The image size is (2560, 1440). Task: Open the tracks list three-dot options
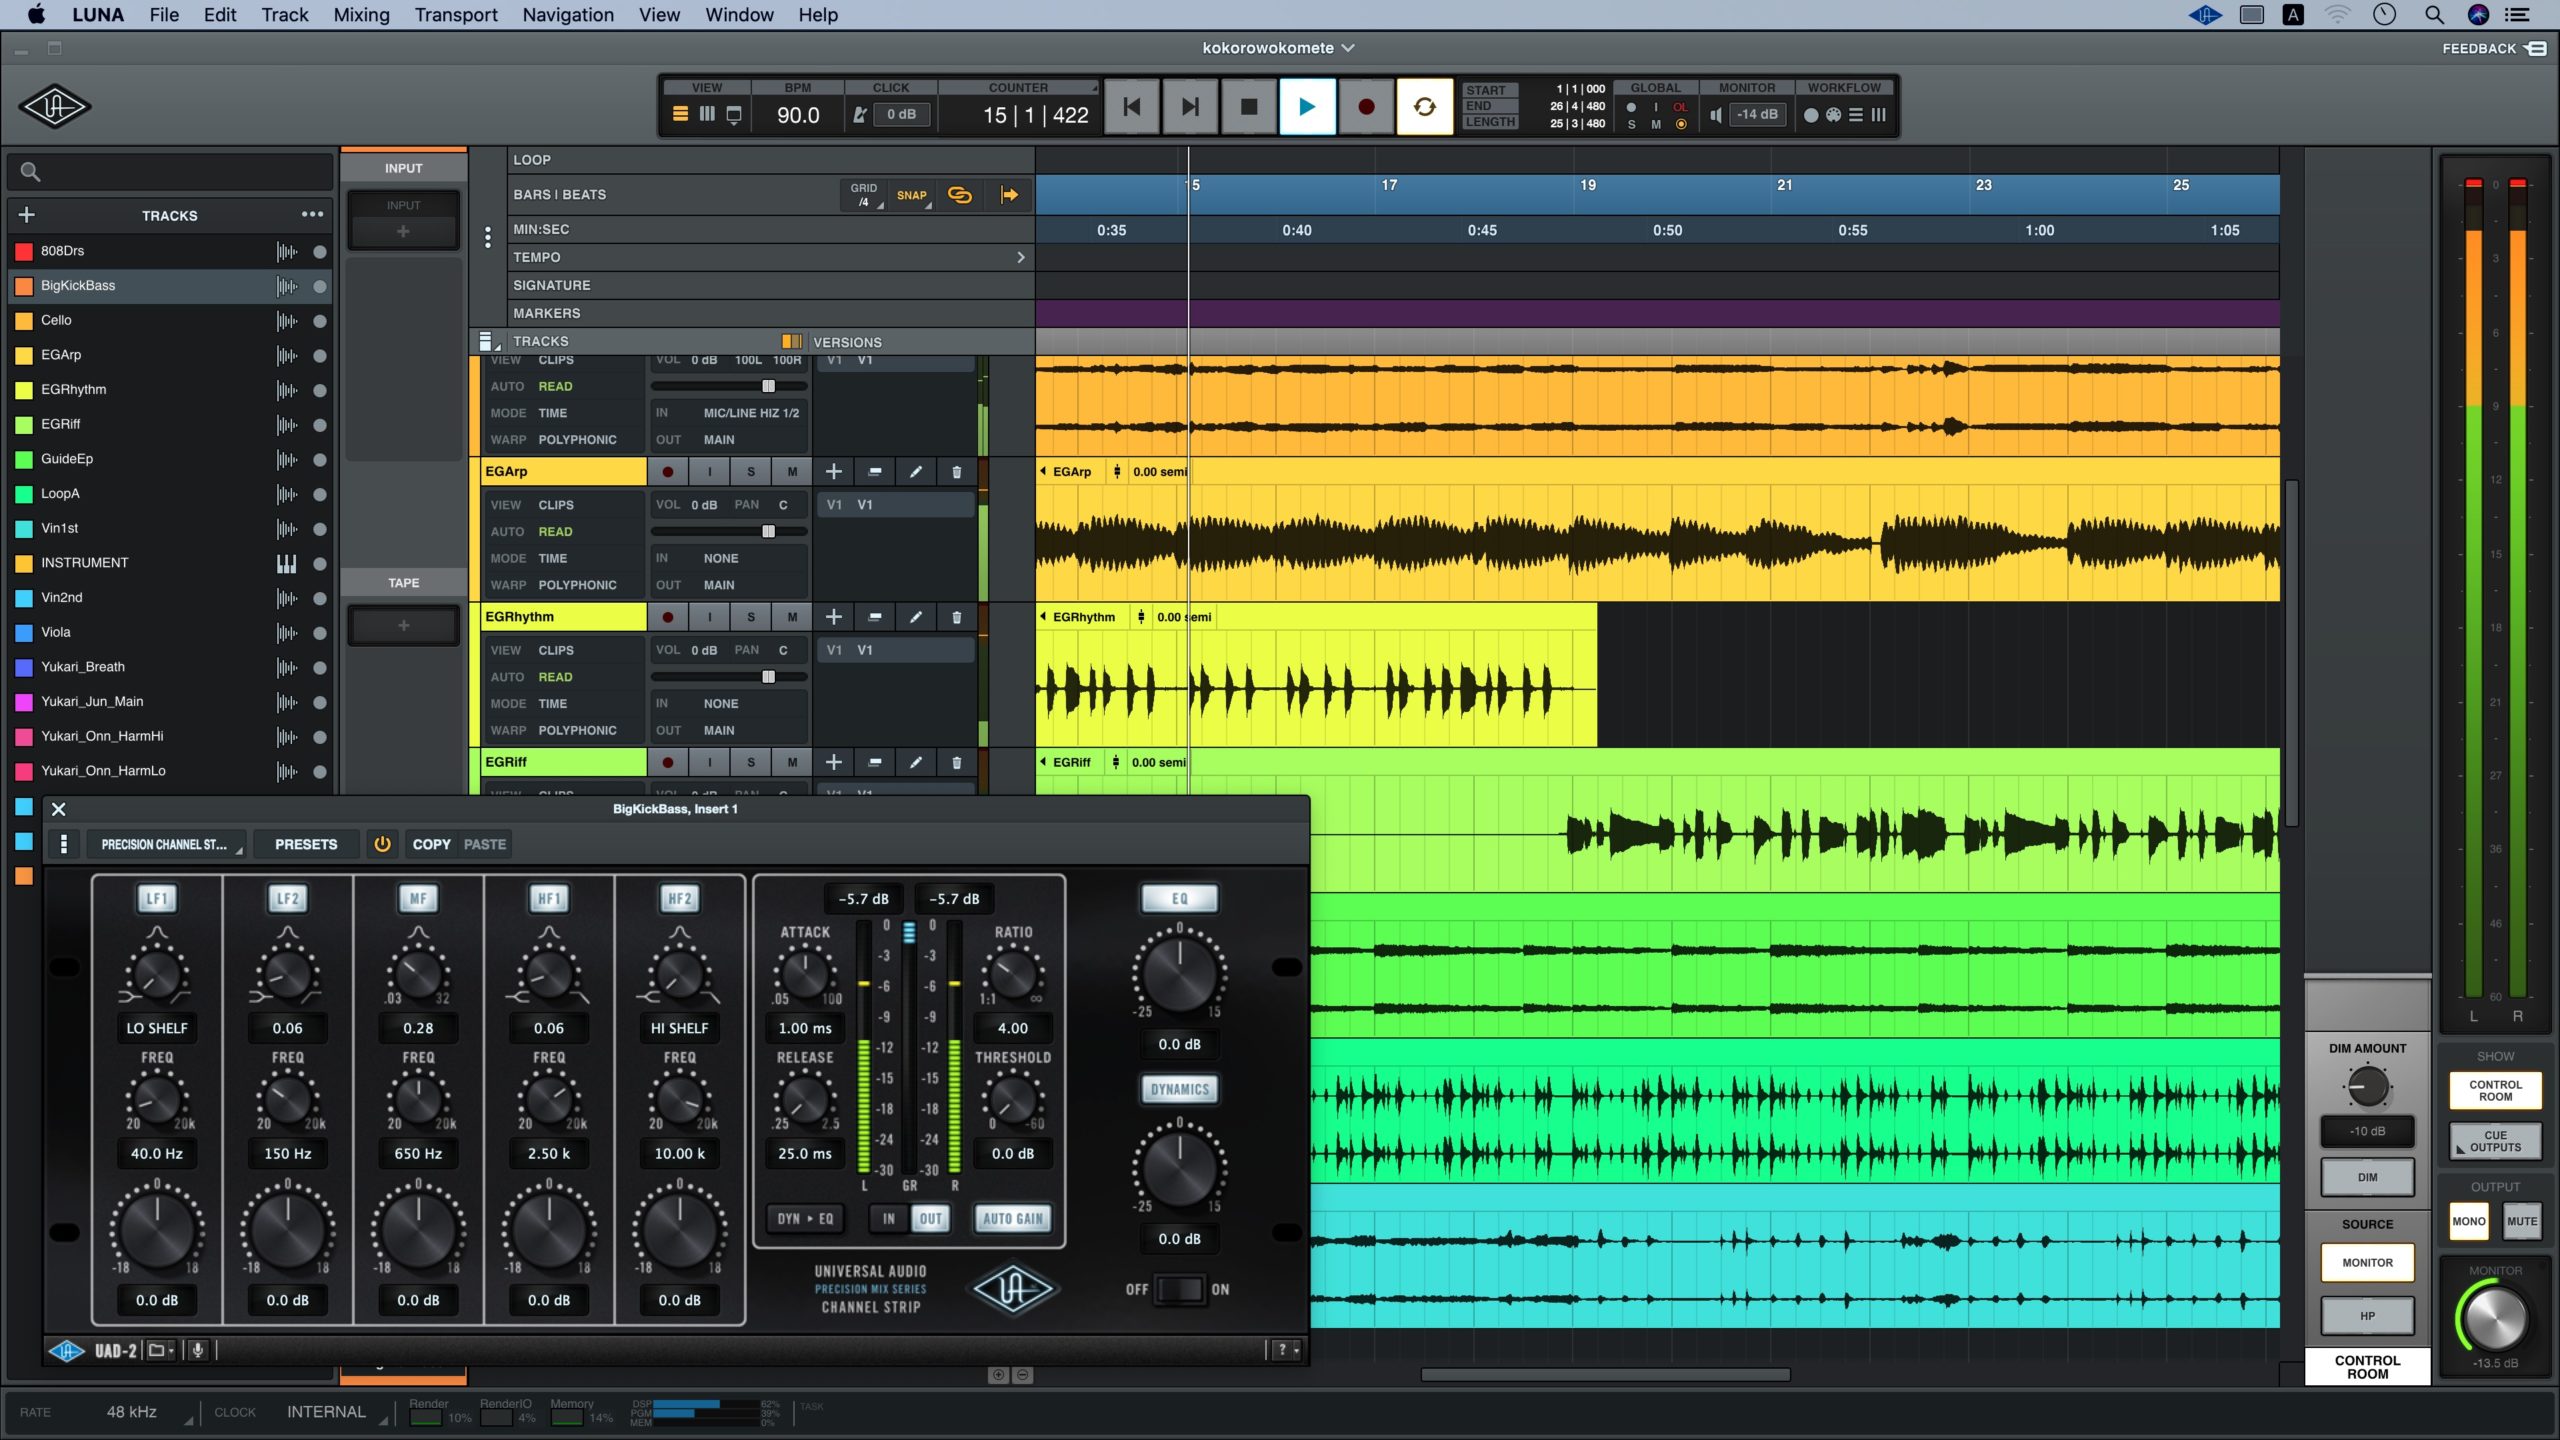(x=312, y=215)
